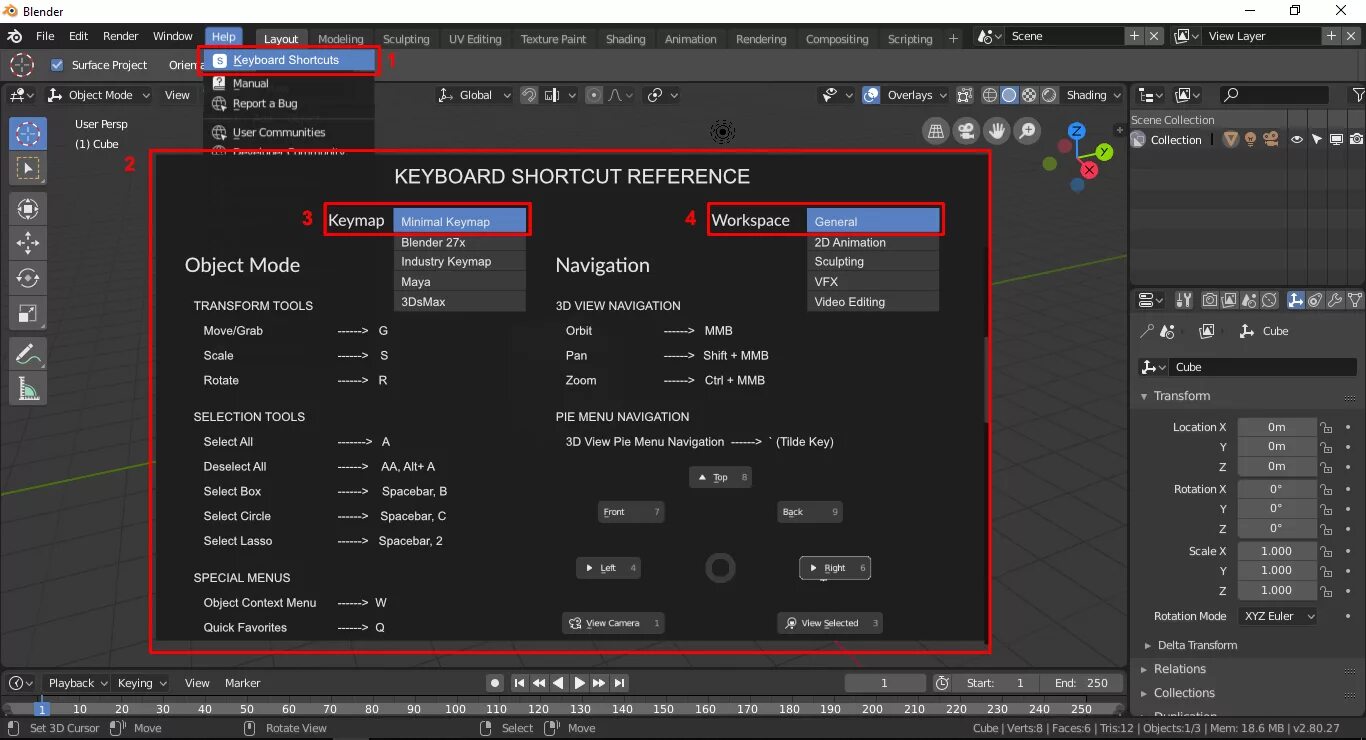The width and height of the screenshot is (1366, 740).
Task: Switch to the Shading workspace tab
Action: click(625, 39)
